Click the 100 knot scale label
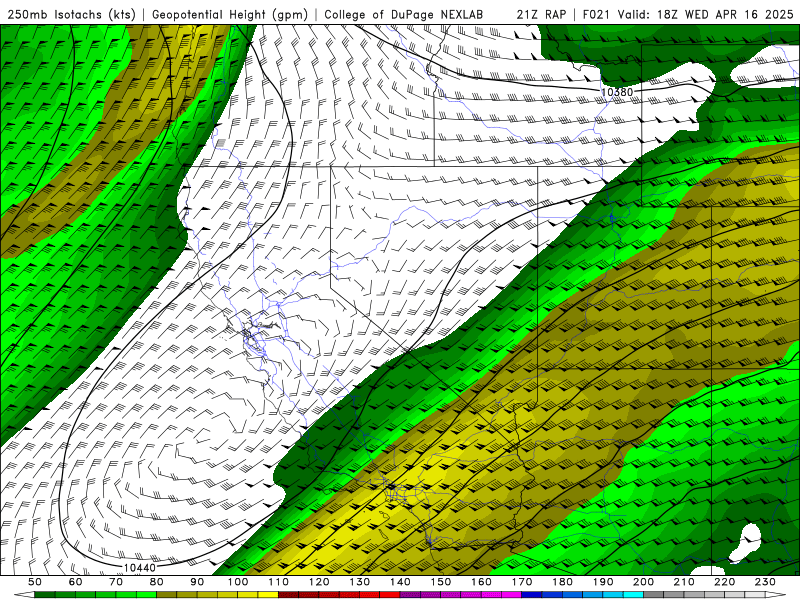The width and height of the screenshot is (800, 600). point(238,582)
